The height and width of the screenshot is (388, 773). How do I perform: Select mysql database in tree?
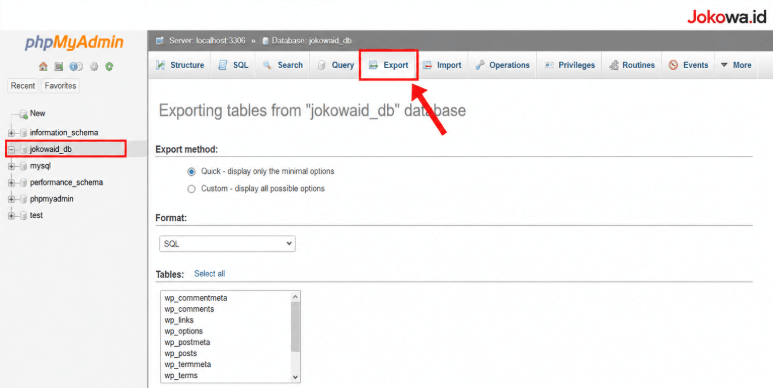click(x=40, y=166)
